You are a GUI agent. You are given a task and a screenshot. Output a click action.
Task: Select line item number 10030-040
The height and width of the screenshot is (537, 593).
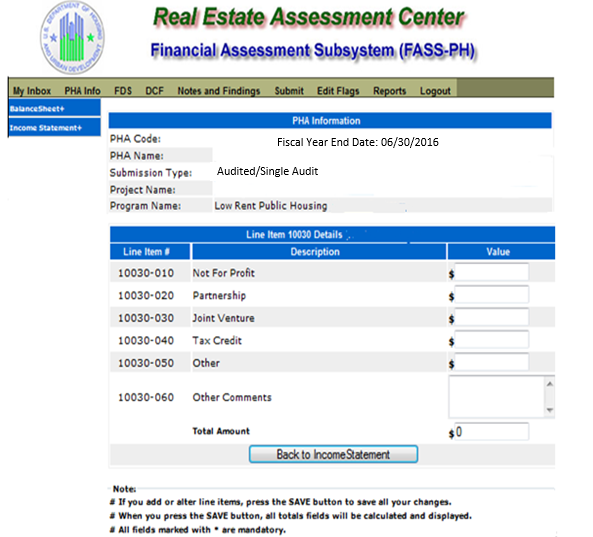[146, 340]
